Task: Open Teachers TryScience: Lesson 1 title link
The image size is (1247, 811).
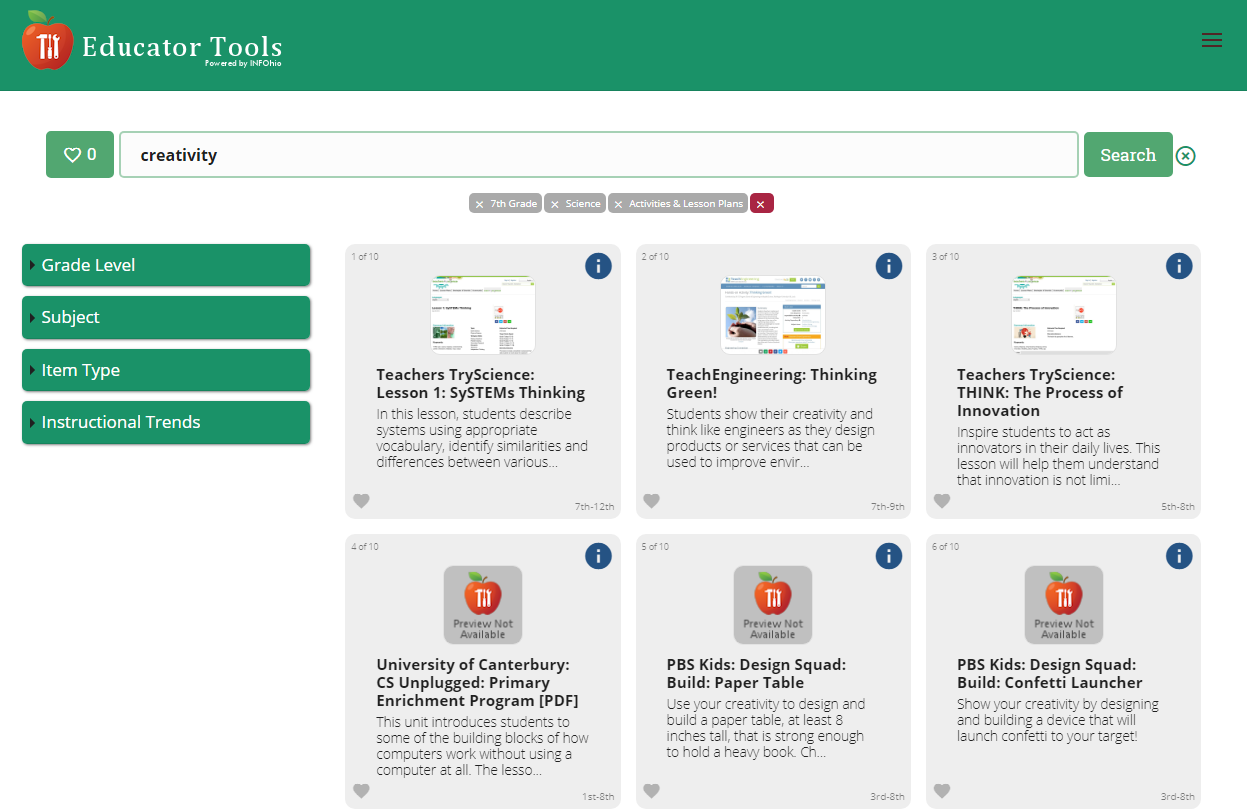Action: (481, 384)
